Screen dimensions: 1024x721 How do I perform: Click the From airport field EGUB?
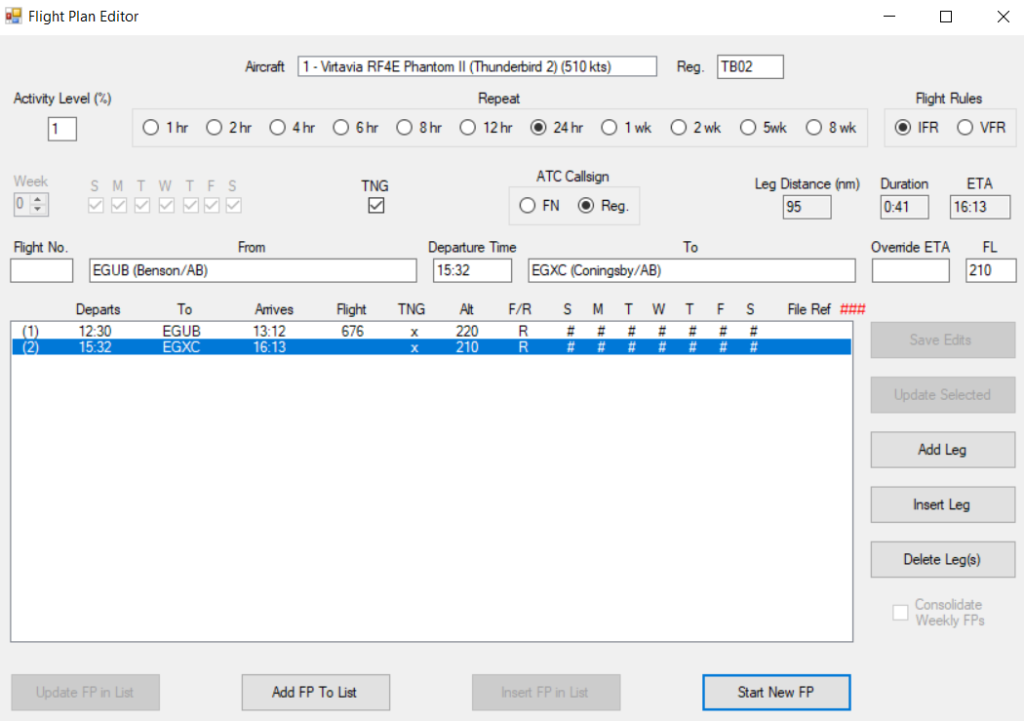click(x=251, y=271)
